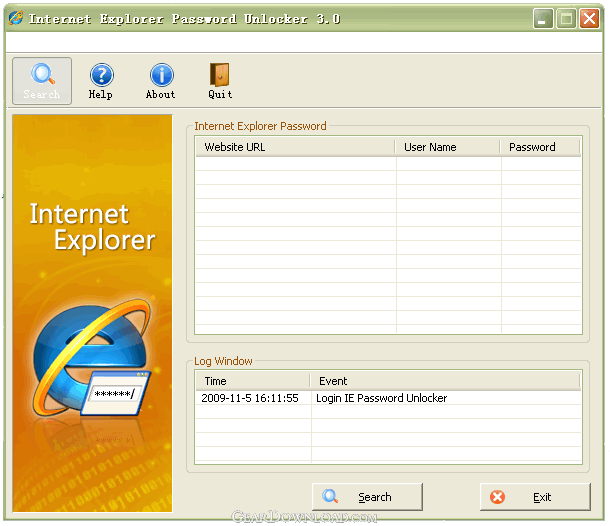This screenshot has height=526, width=610.
Task: Click the IE icon in title bar
Action: 16,18
